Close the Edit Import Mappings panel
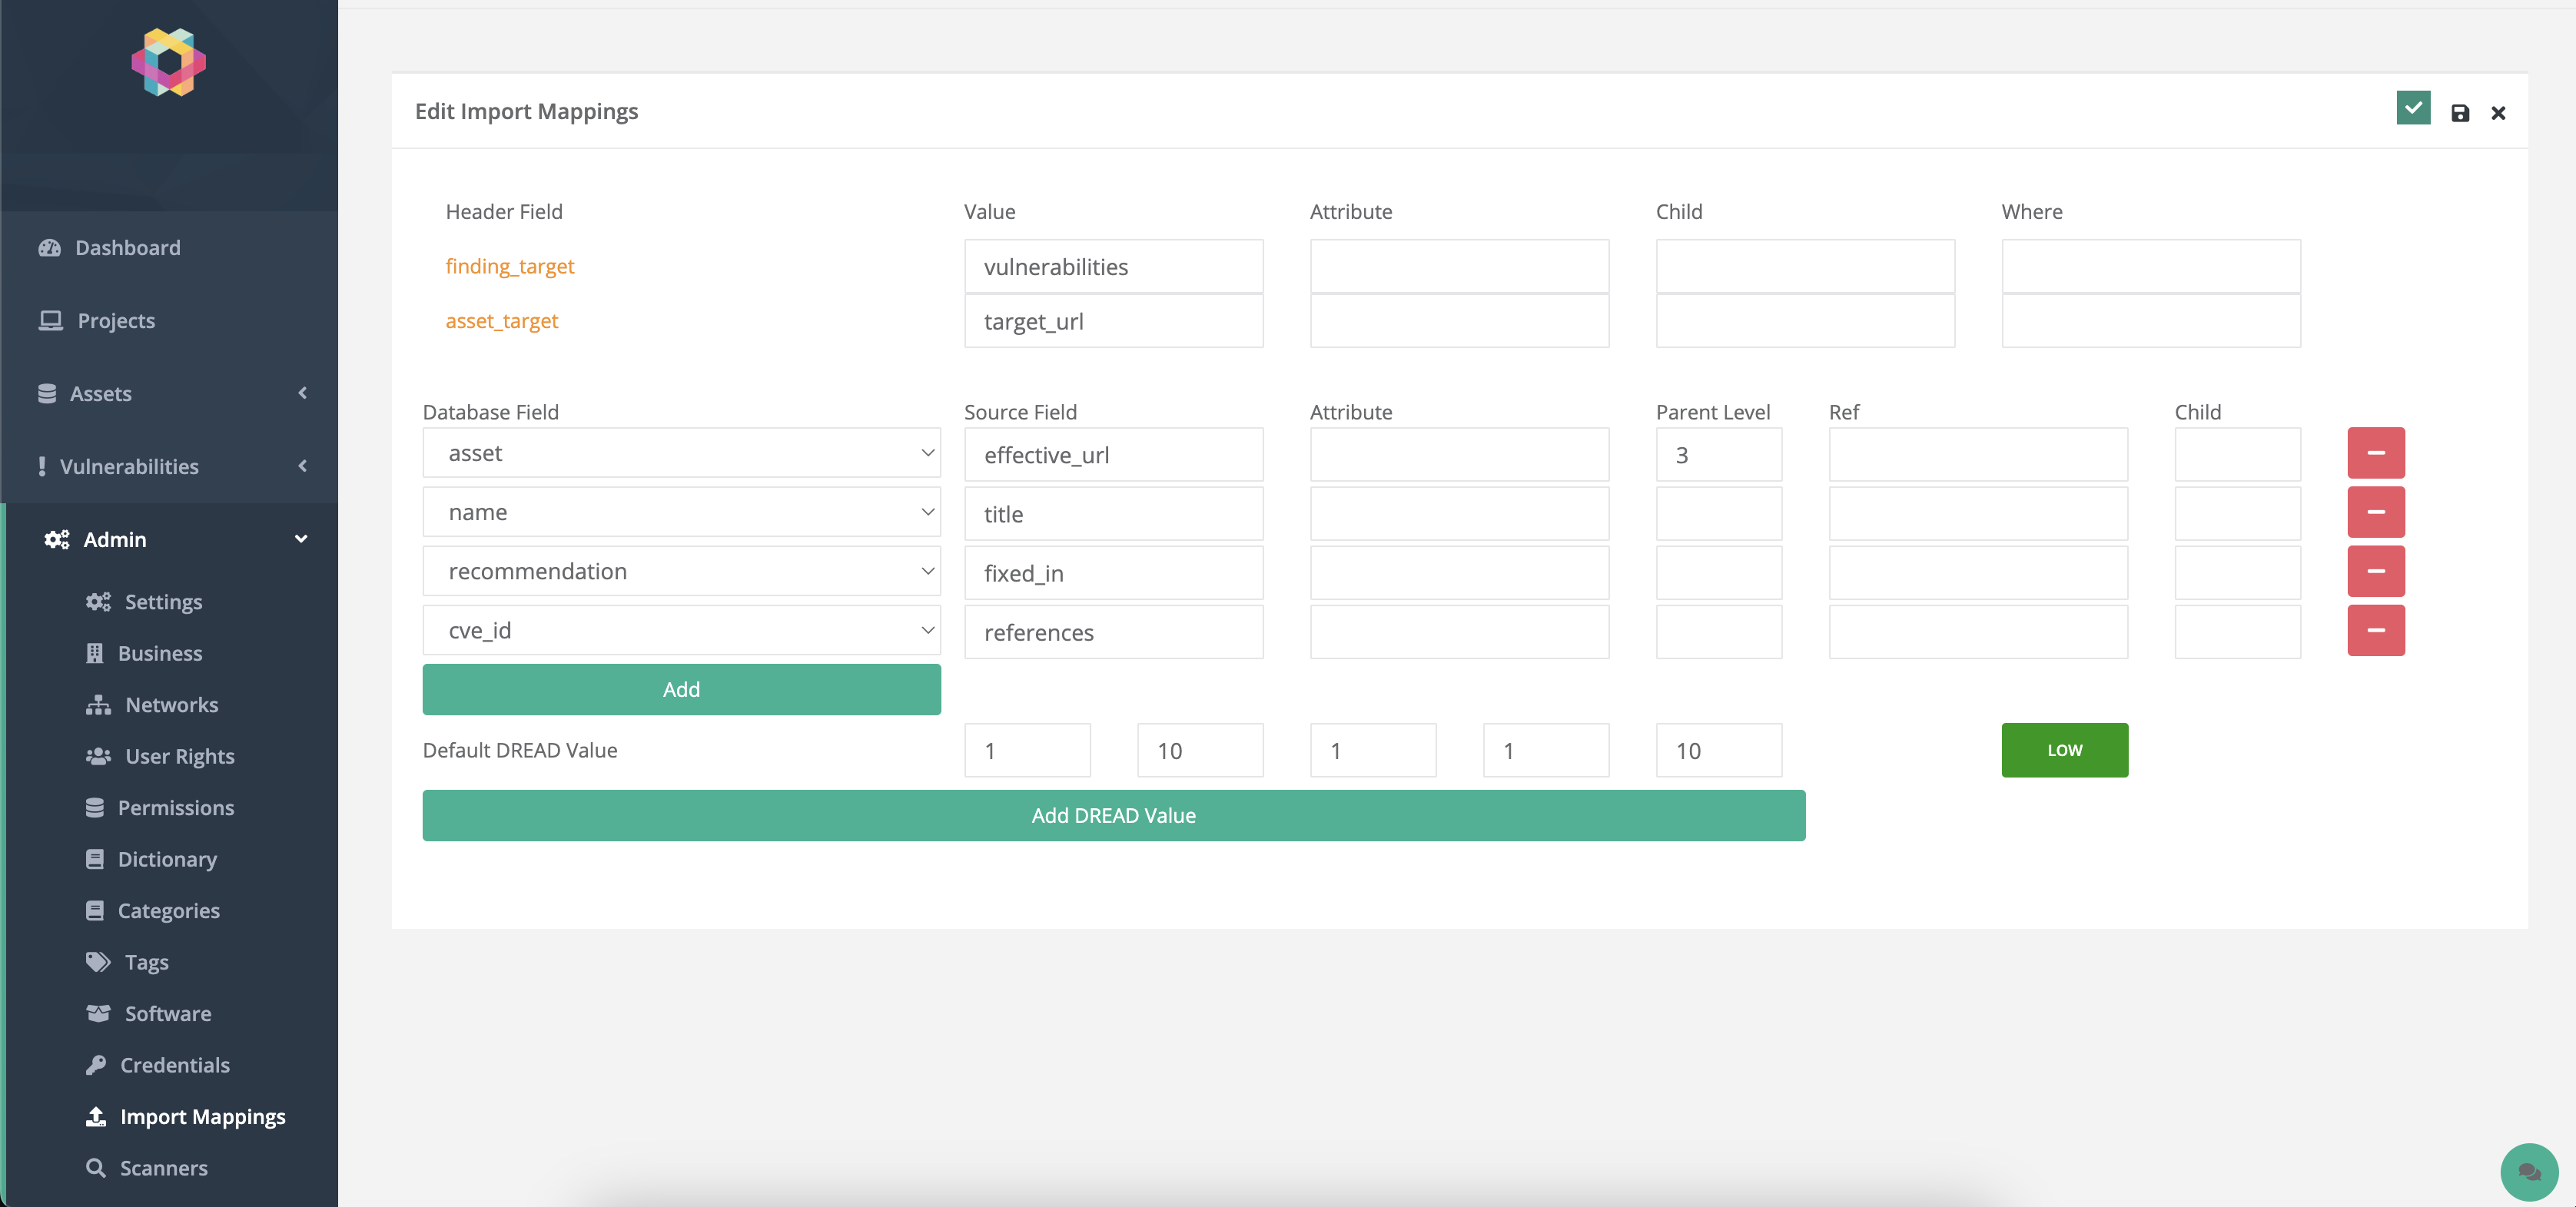The image size is (2576, 1207). [x=2498, y=113]
